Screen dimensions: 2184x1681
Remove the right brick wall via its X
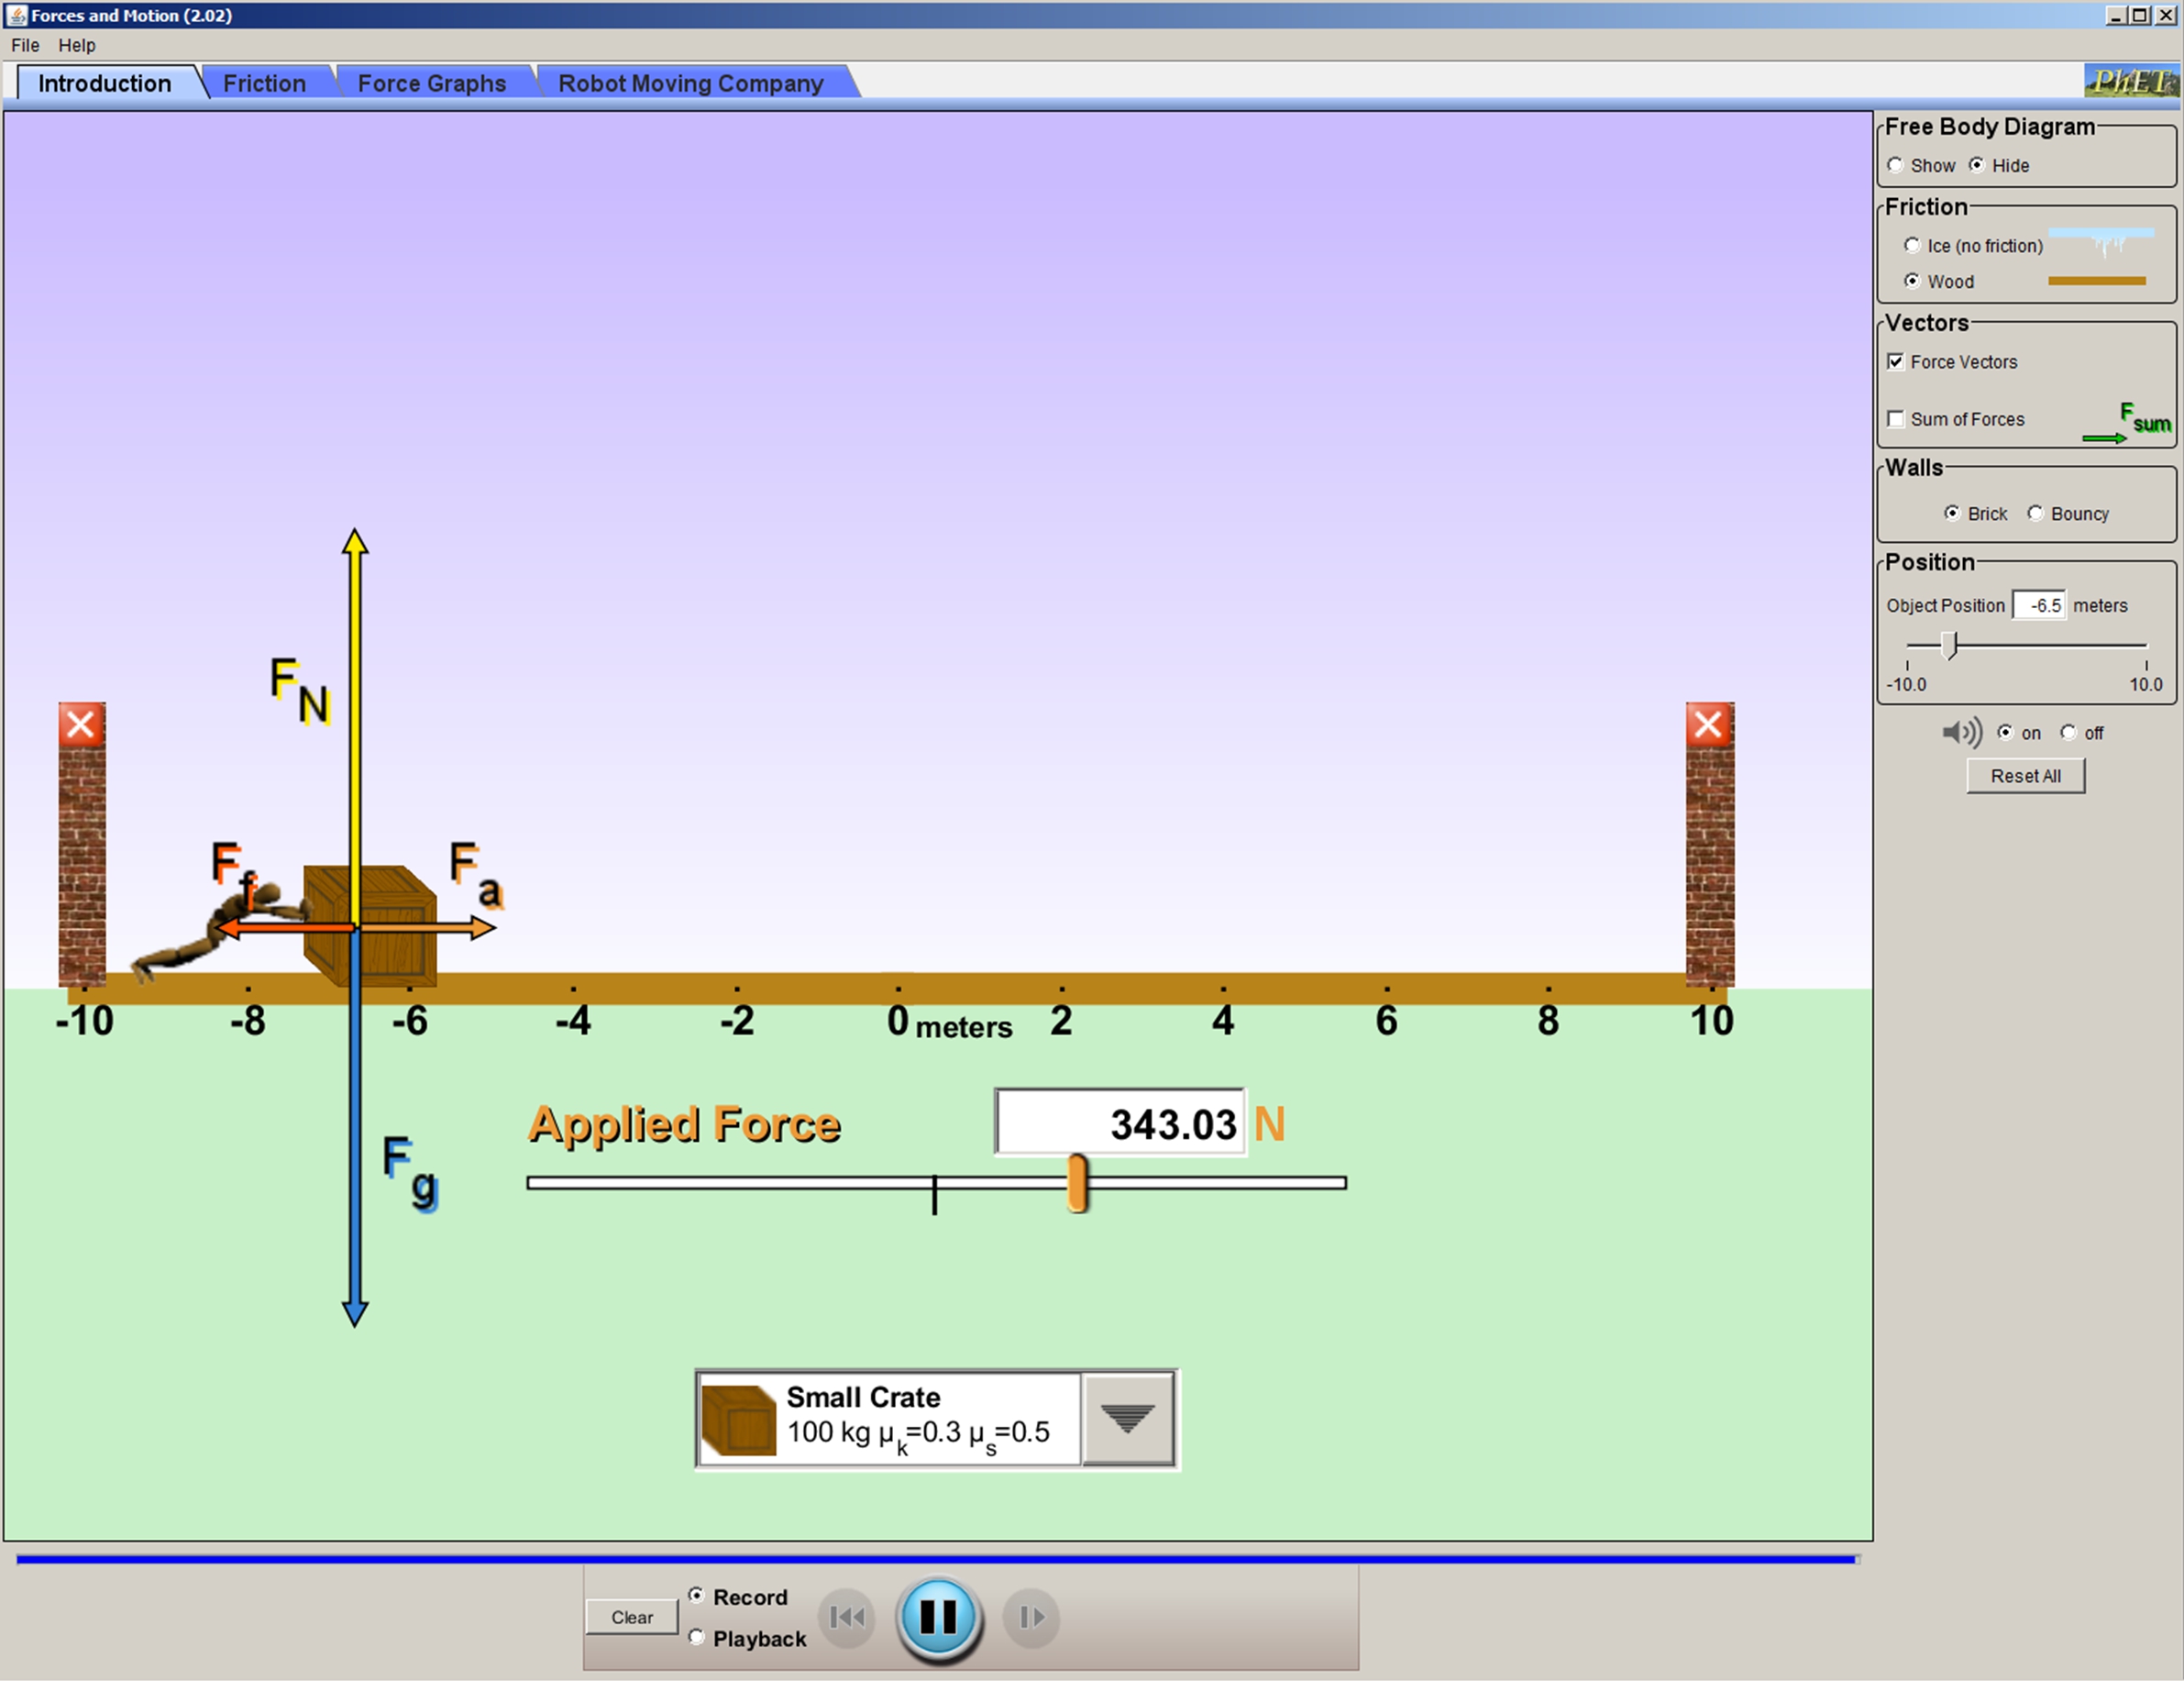1708,724
